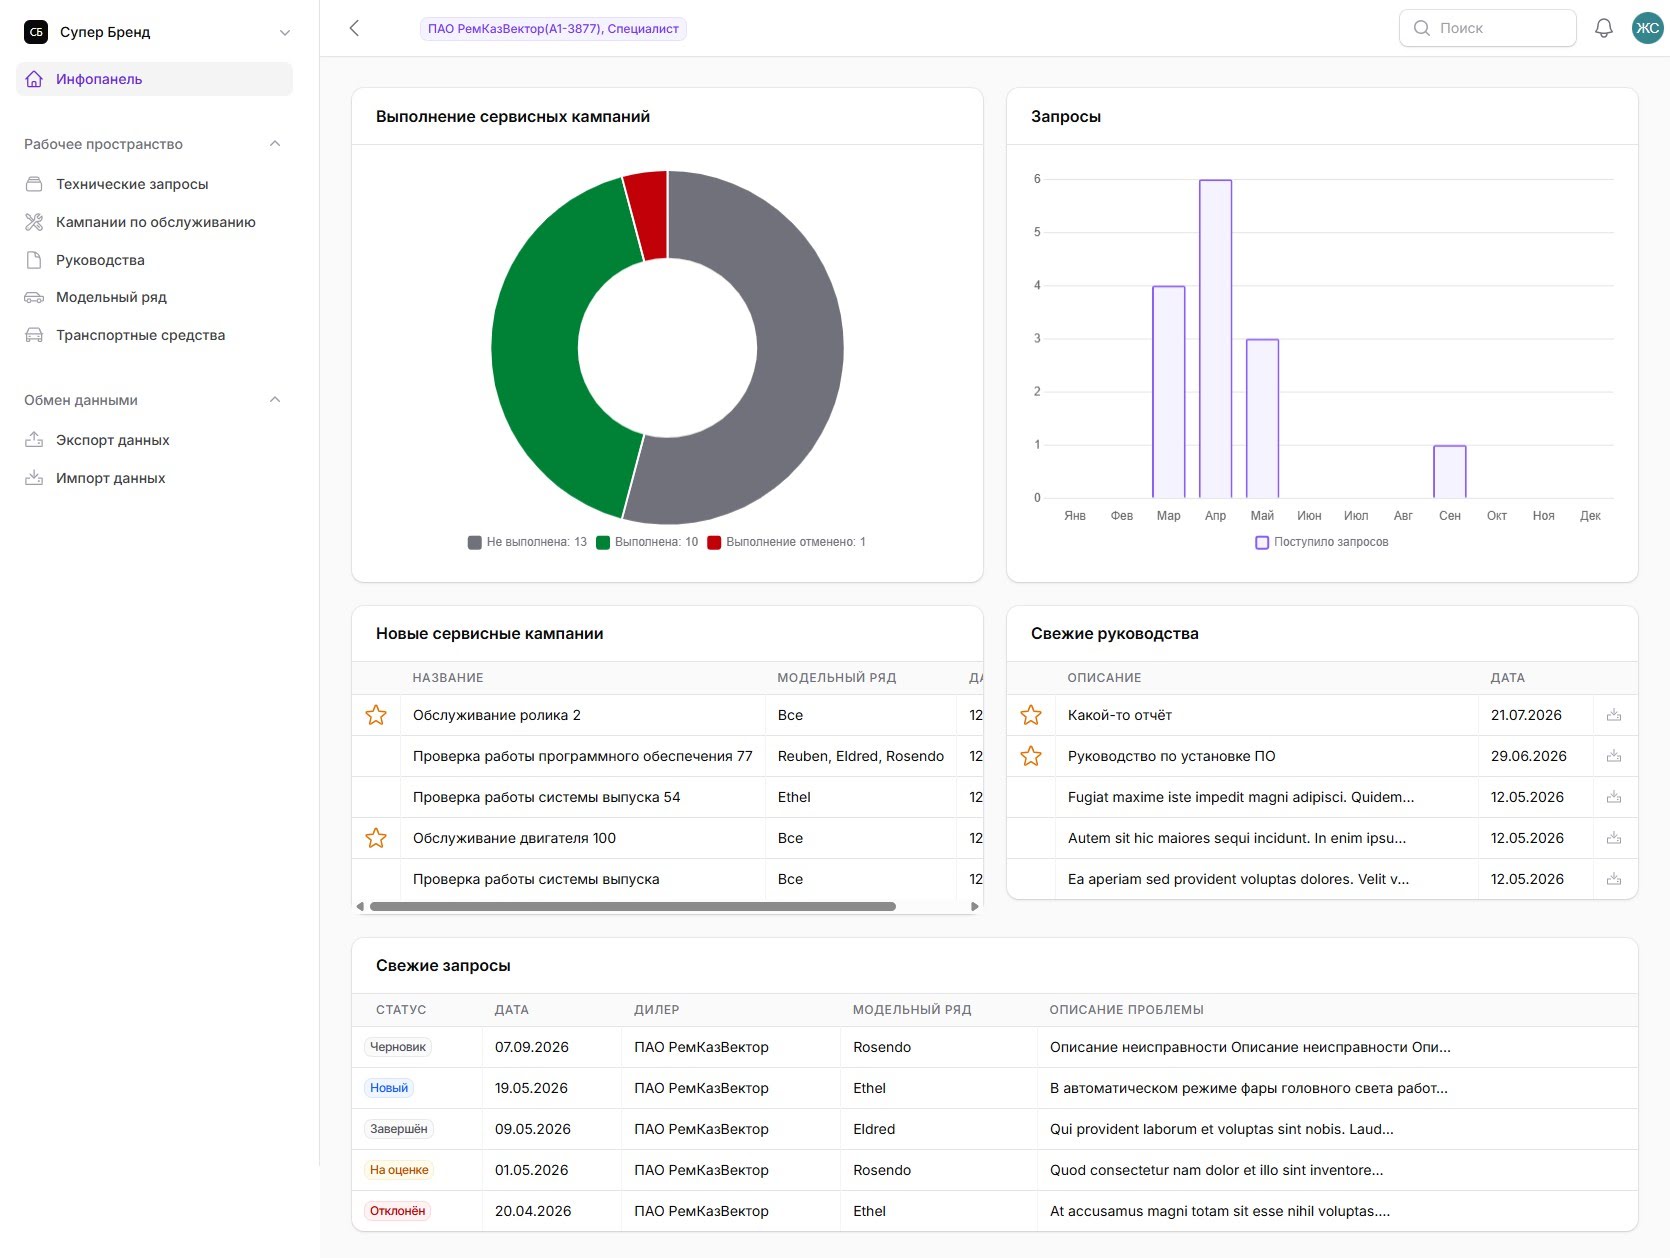The image size is (1670, 1258).
Task: Open Проверка работы программного обеспечения 77 campaign
Action: pos(582,756)
